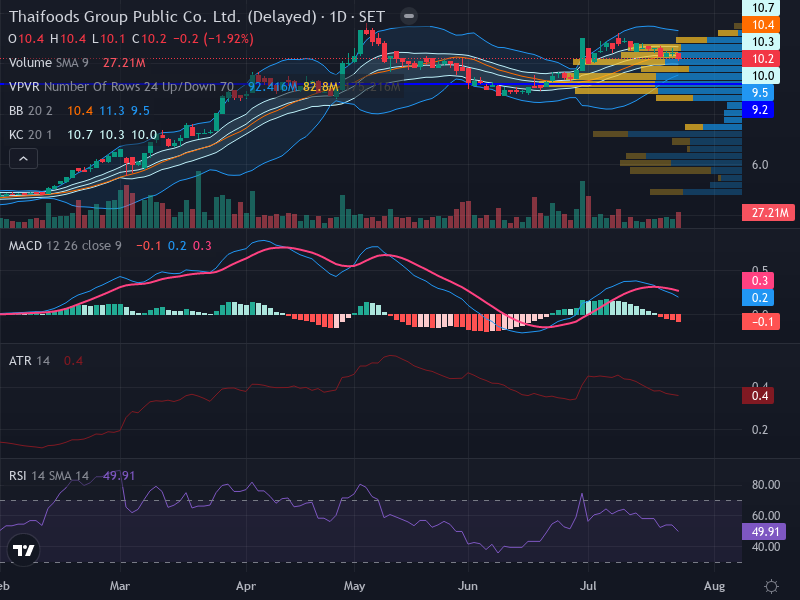Click the TradingView logo
Viewport: 800px width, 600px height.
tap(23, 550)
